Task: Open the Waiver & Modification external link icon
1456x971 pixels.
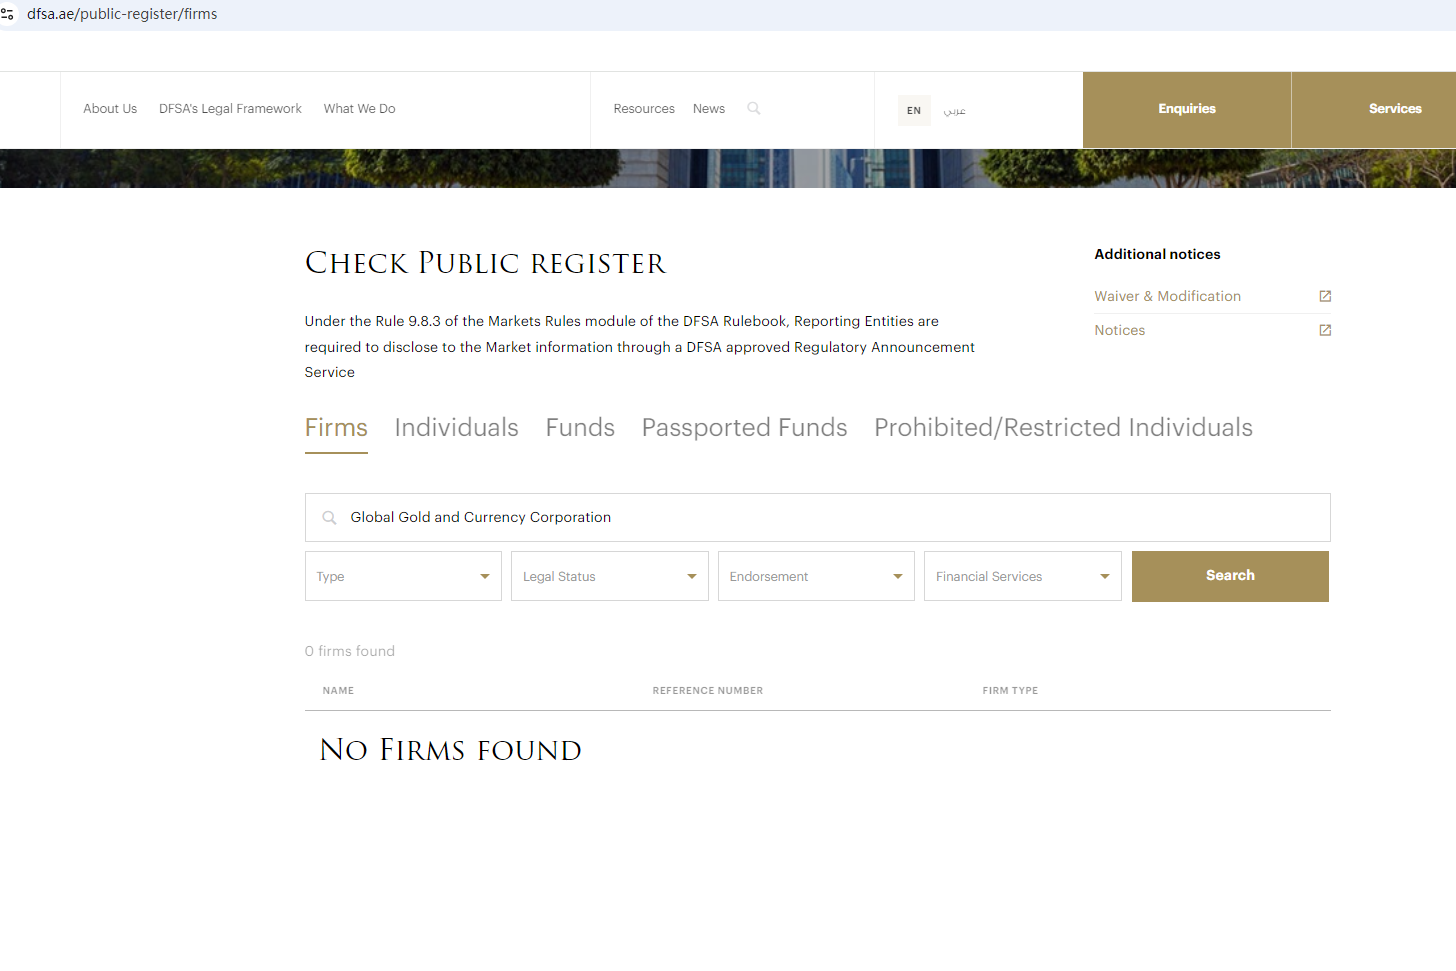Action: coord(1325,296)
